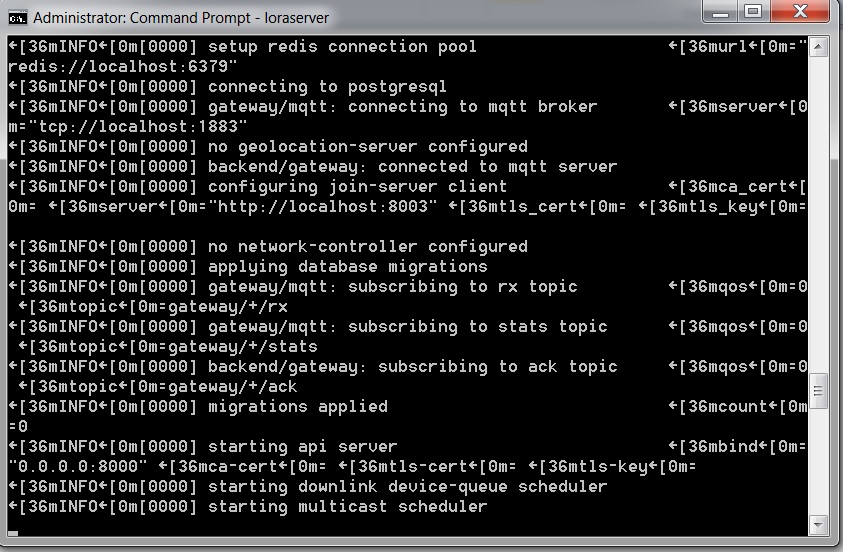Click the topic value 'gateway/+/ack'

click(232, 387)
